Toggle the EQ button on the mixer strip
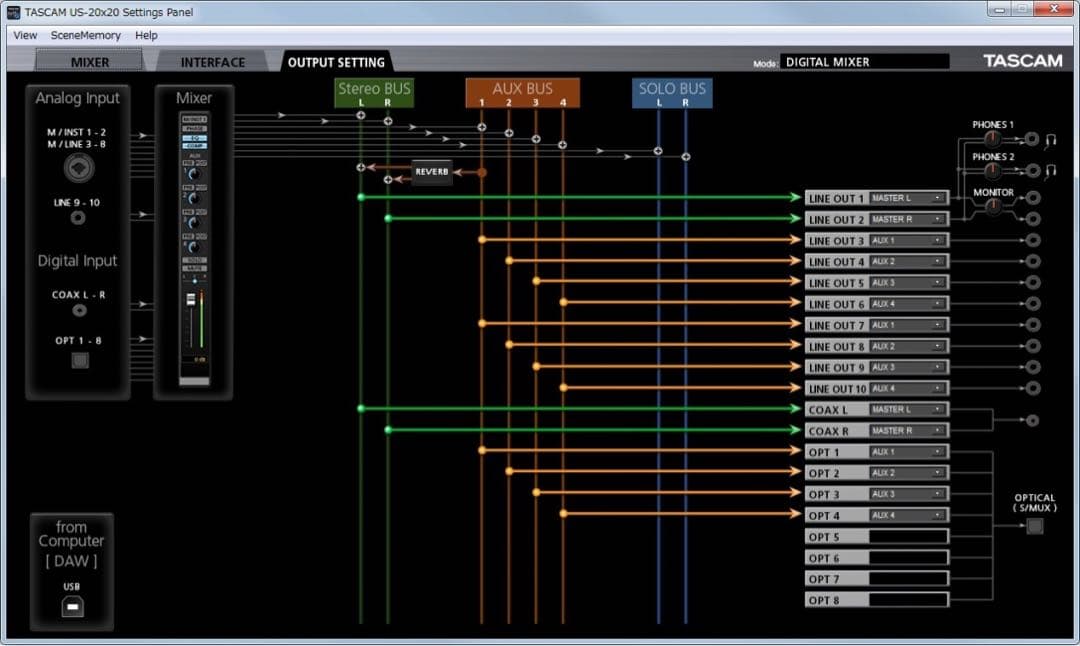The image size is (1080, 646). 194,137
